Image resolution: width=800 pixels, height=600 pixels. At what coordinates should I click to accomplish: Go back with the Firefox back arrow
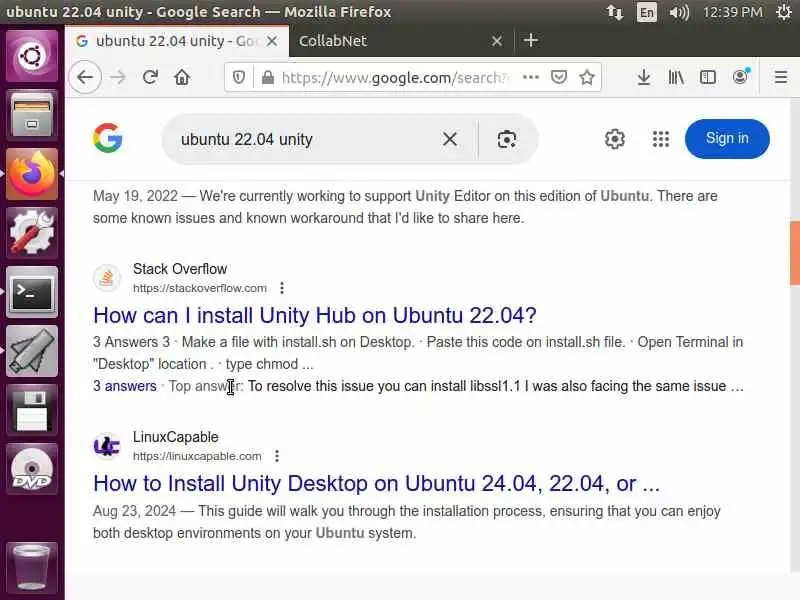click(85, 78)
